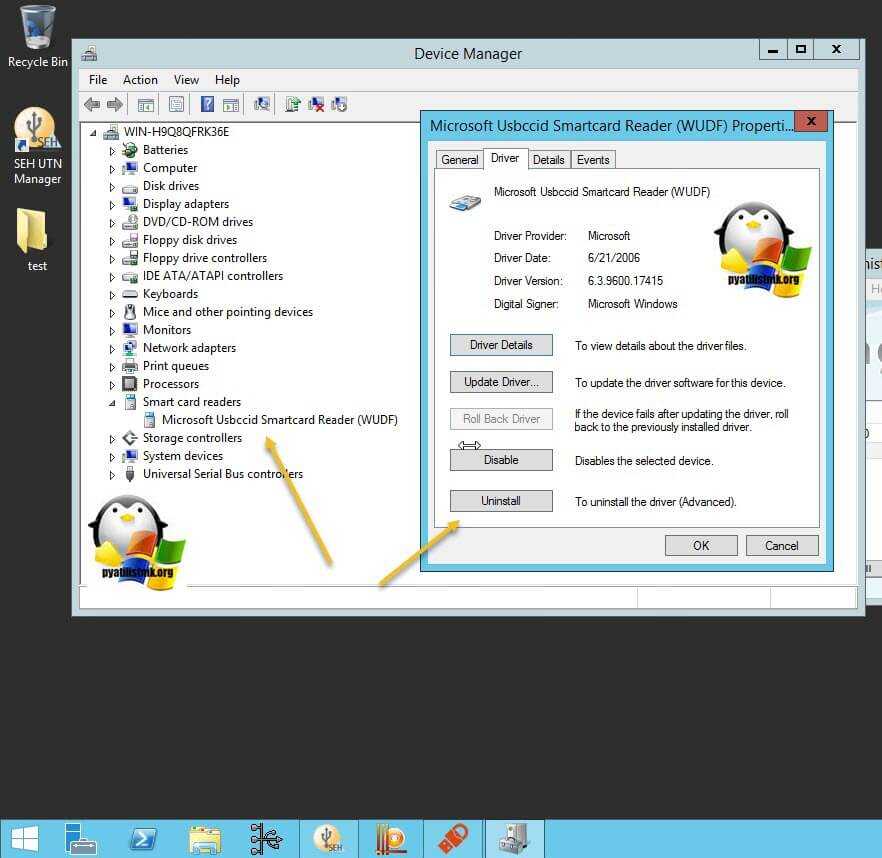
Task: Open the View menu
Action: 186,80
